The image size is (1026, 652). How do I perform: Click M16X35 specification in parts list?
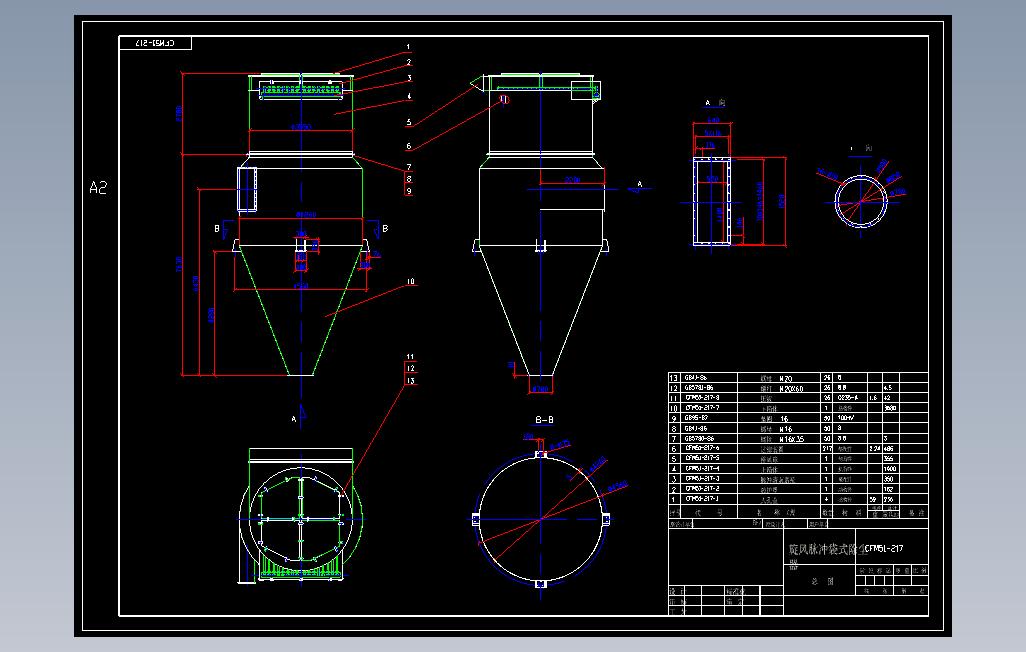point(791,439)
